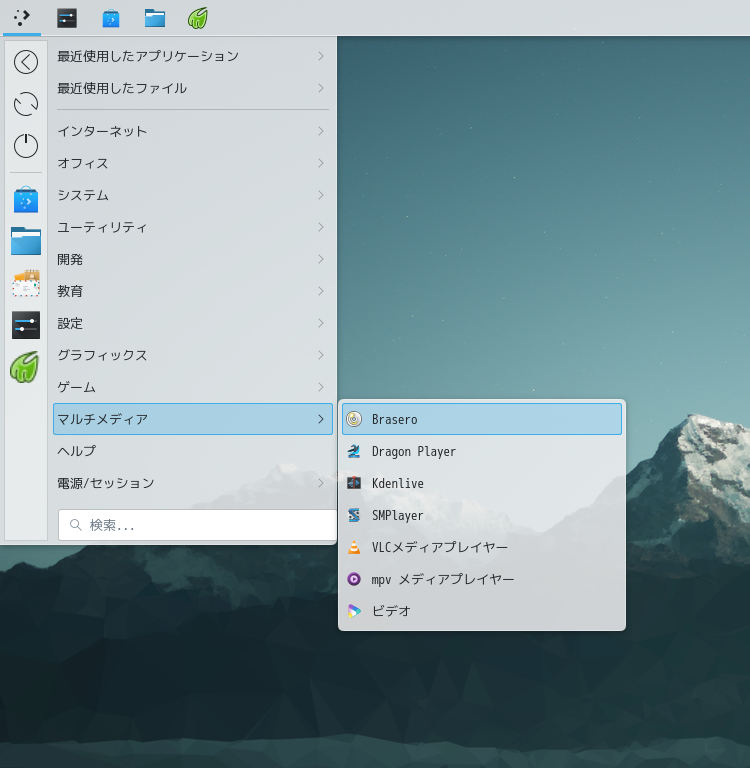Open the green leaf favorite in the sidebar
Viewport: 750px width, 768px height.
(x=24, y=367)
